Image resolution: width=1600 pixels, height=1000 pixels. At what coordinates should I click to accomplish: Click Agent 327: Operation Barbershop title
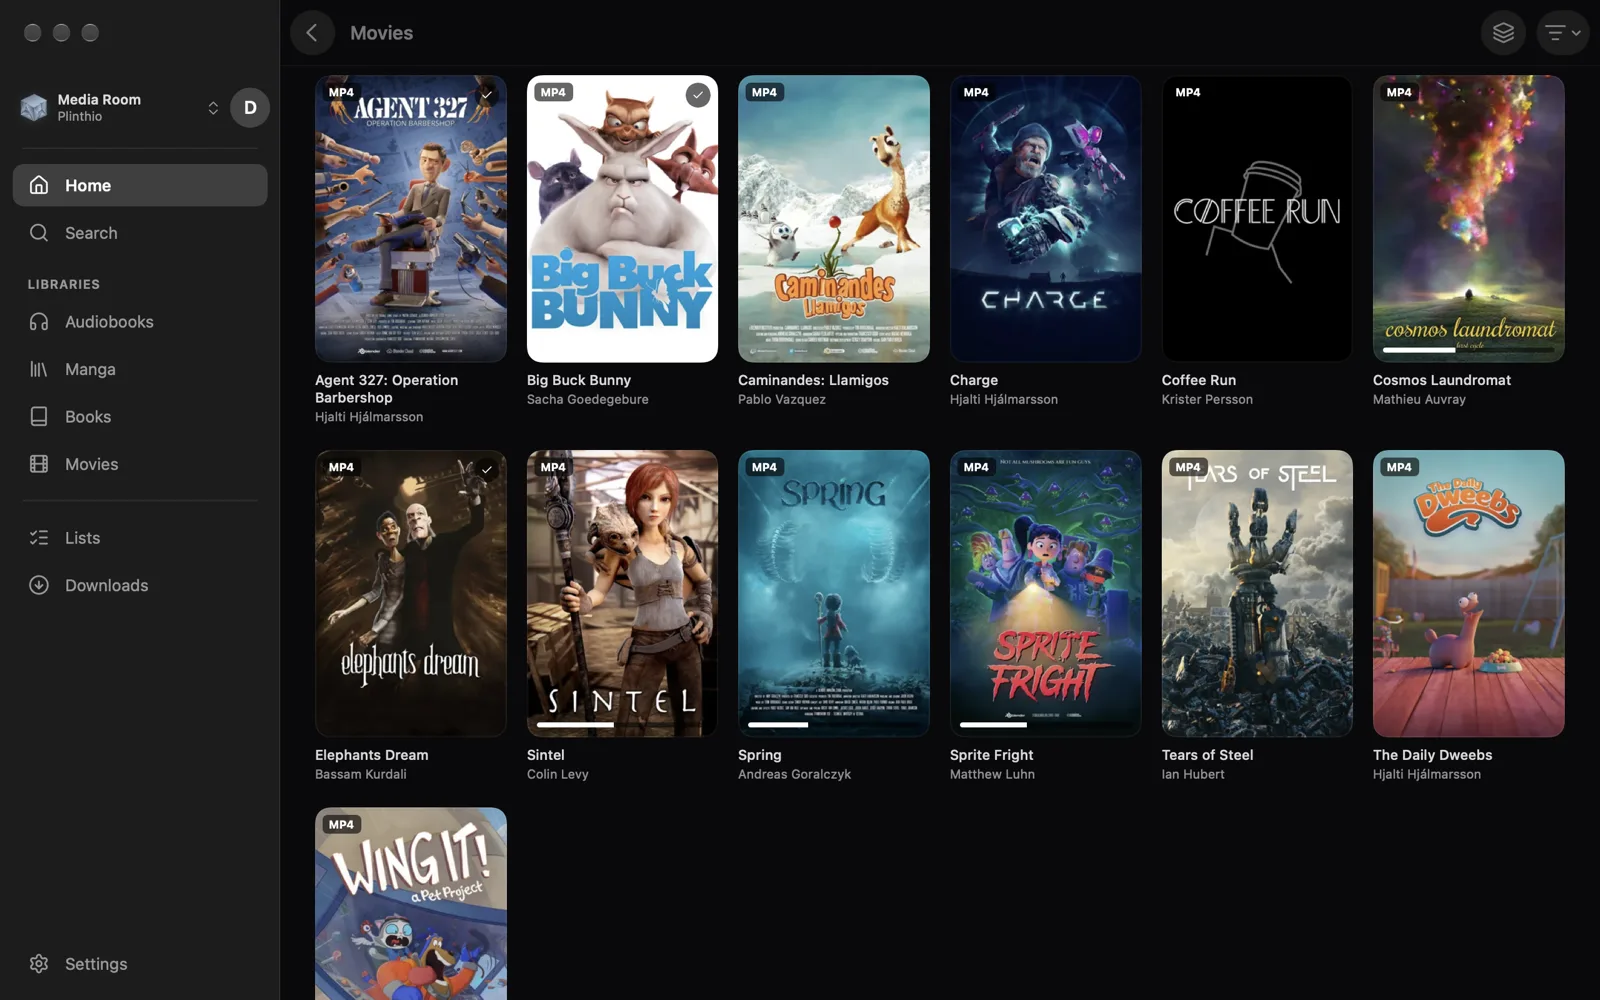pyautogui.click(x=387, y=389)
